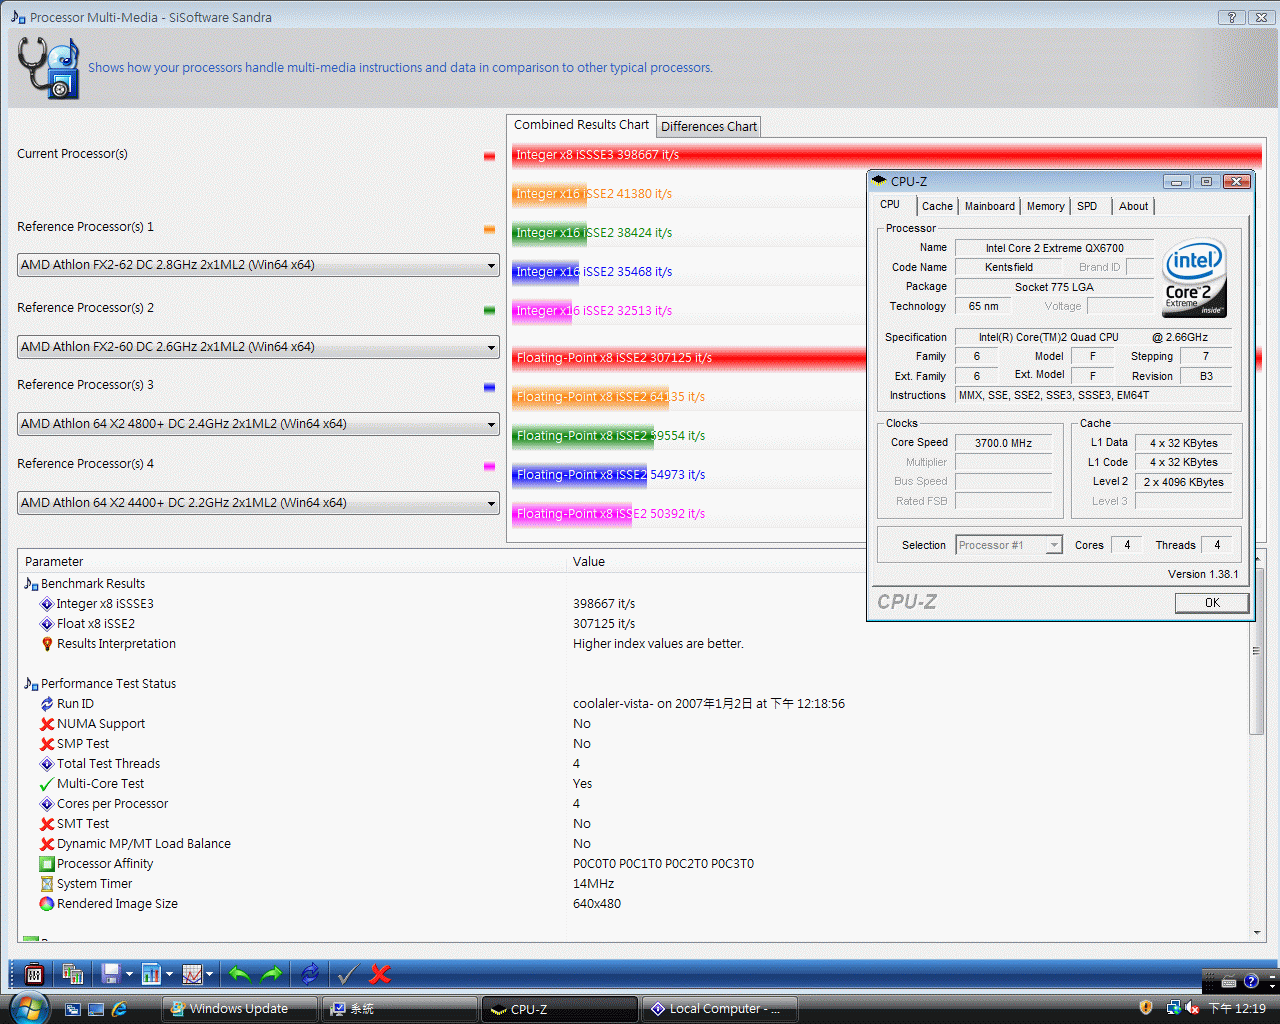Click the line graph icon
This screenshot has height=1024, width=1280.
[x=192, y=974]
